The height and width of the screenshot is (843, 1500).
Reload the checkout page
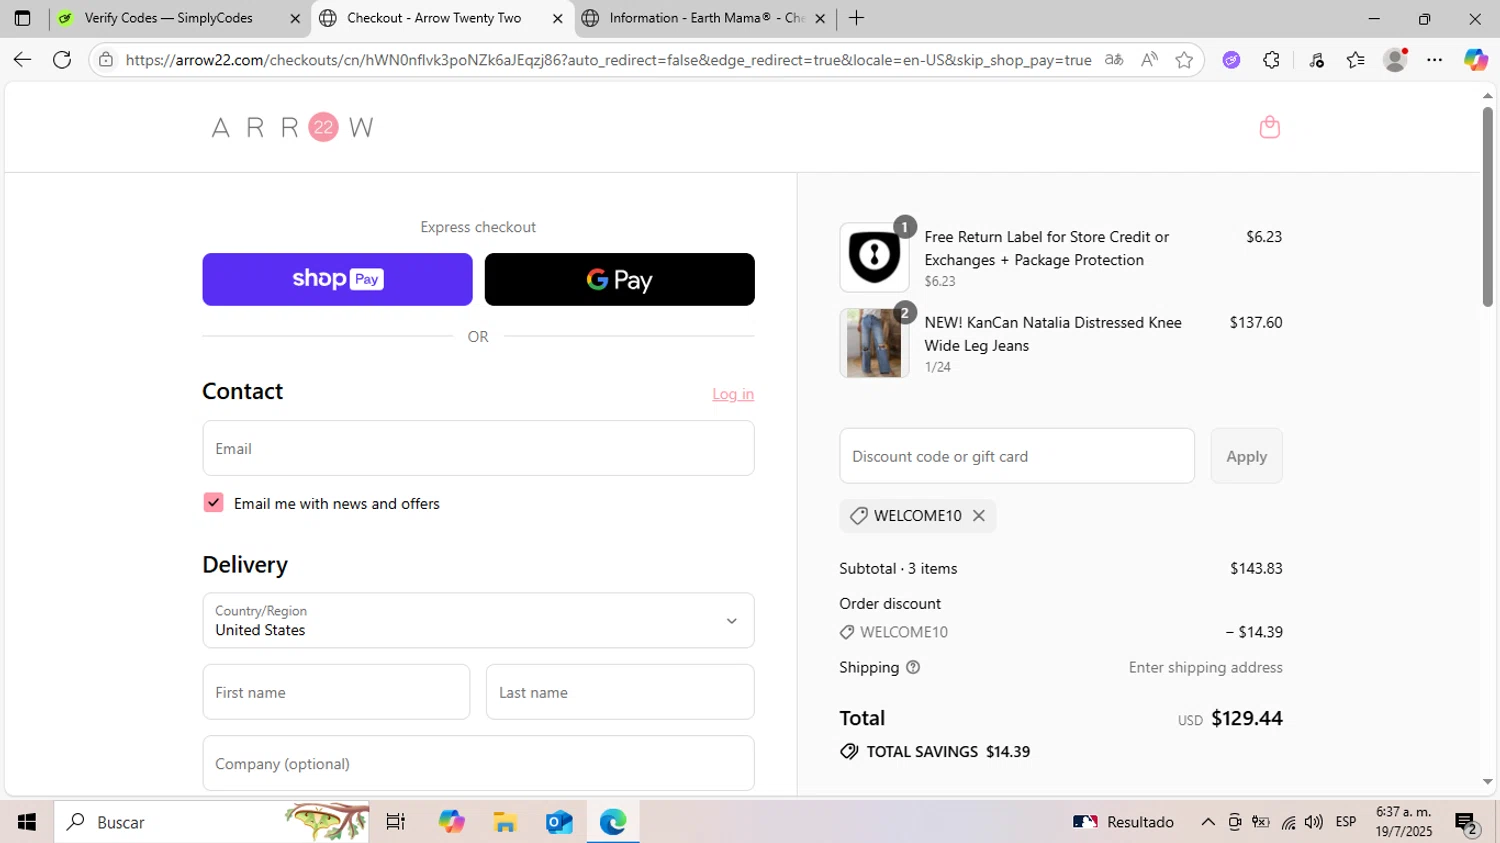pyautogui.click(x=62, y=60)
